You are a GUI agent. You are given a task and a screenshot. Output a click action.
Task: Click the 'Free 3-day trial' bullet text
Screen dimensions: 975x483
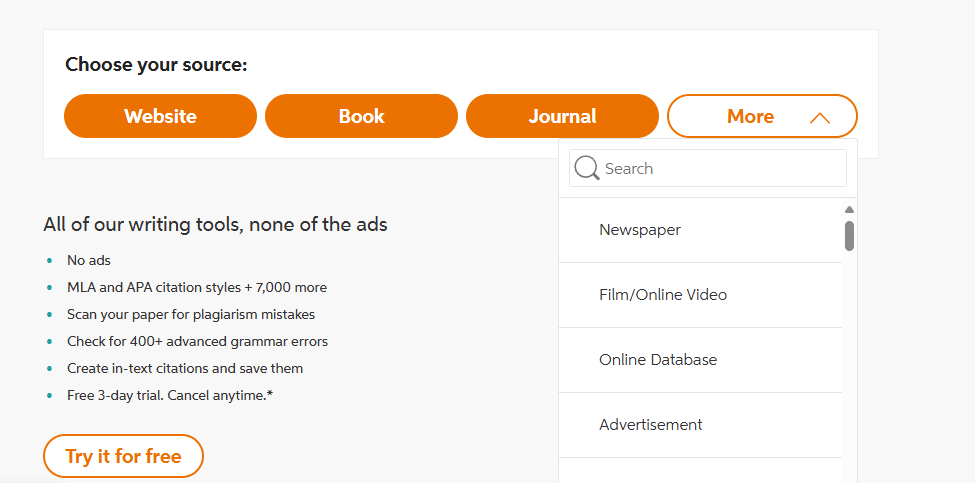(x=170, y=395)
